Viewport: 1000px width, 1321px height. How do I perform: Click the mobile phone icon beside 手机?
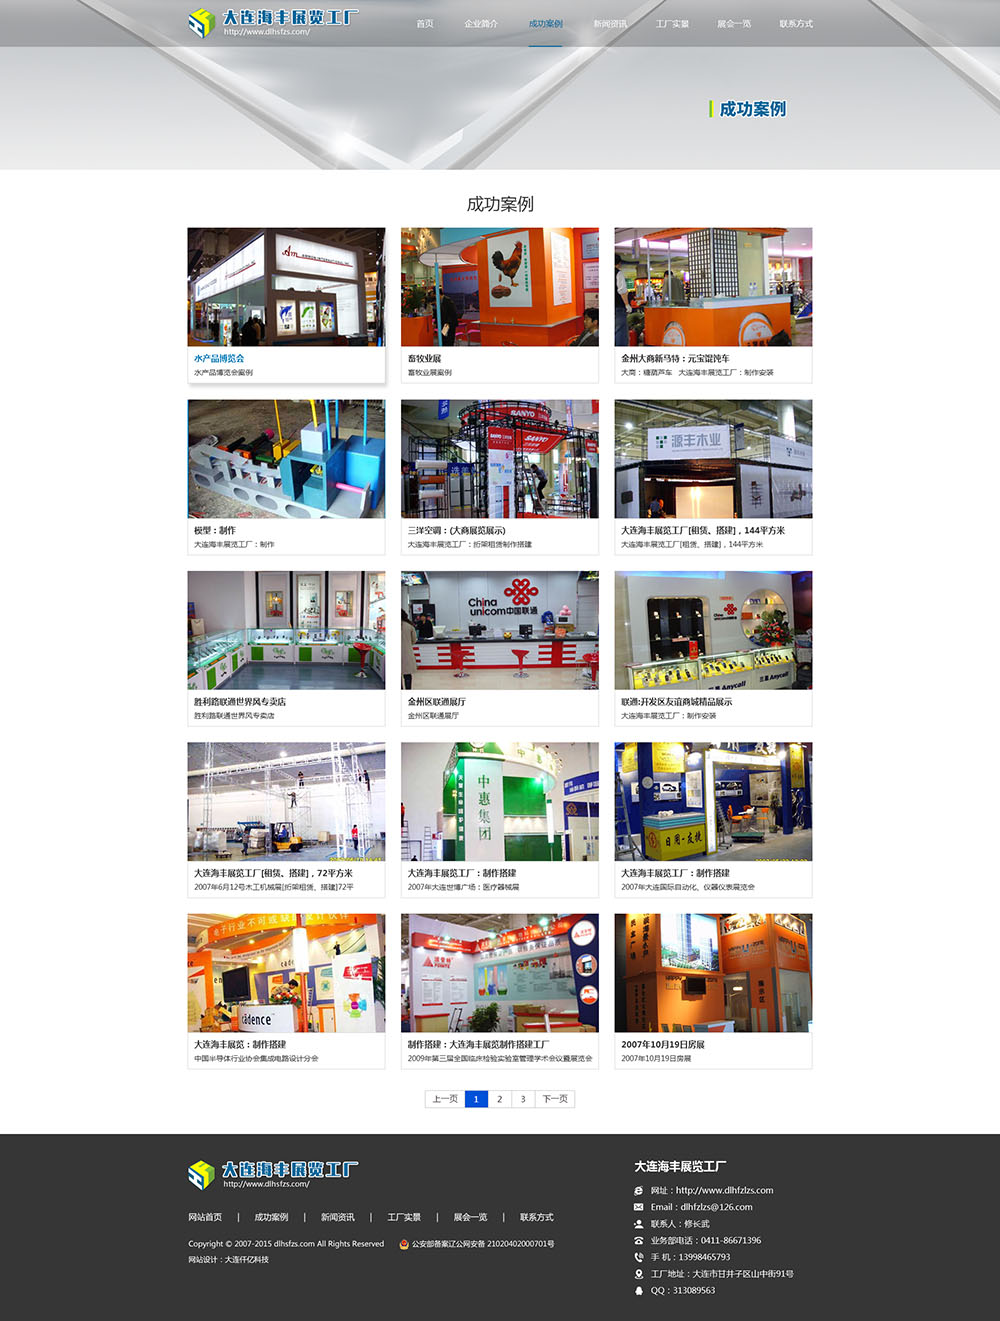[639, 1257]
